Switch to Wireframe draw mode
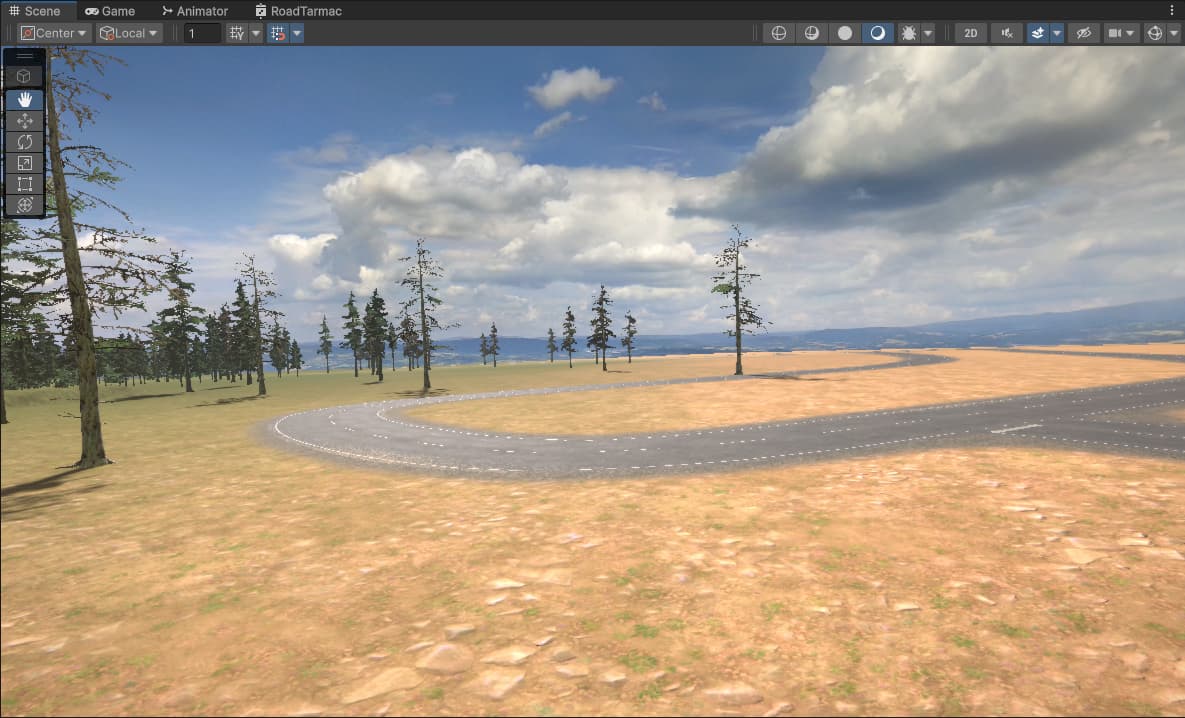1185x718 pixels. (778, 33)
